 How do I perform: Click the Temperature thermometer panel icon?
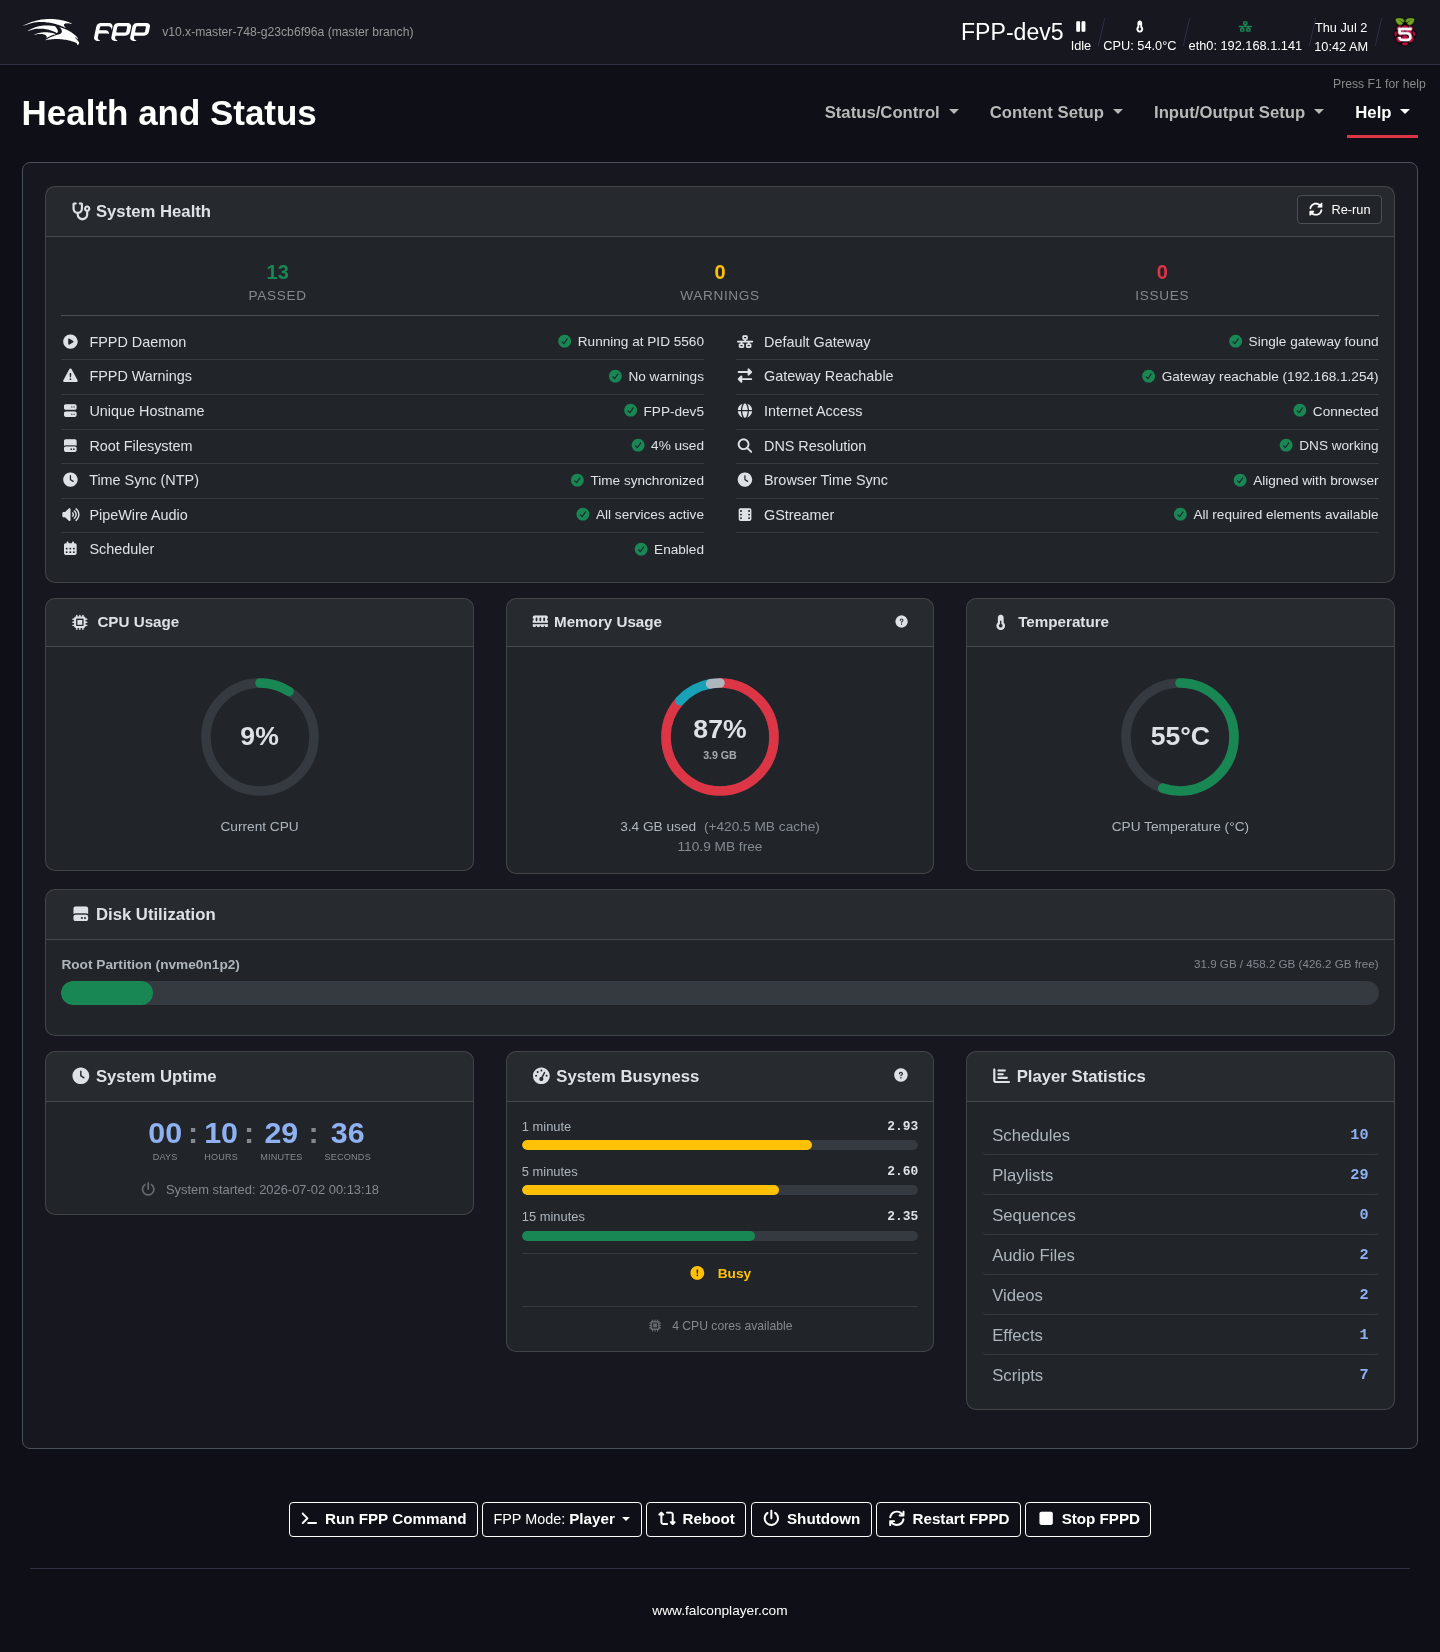[1001, 622]
